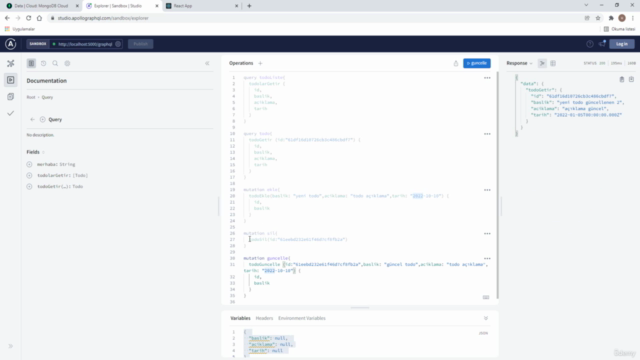The height and width of the screenshot is (360, 640).
Task: Click the browser address bar
Action: click(x=314, y=18)
